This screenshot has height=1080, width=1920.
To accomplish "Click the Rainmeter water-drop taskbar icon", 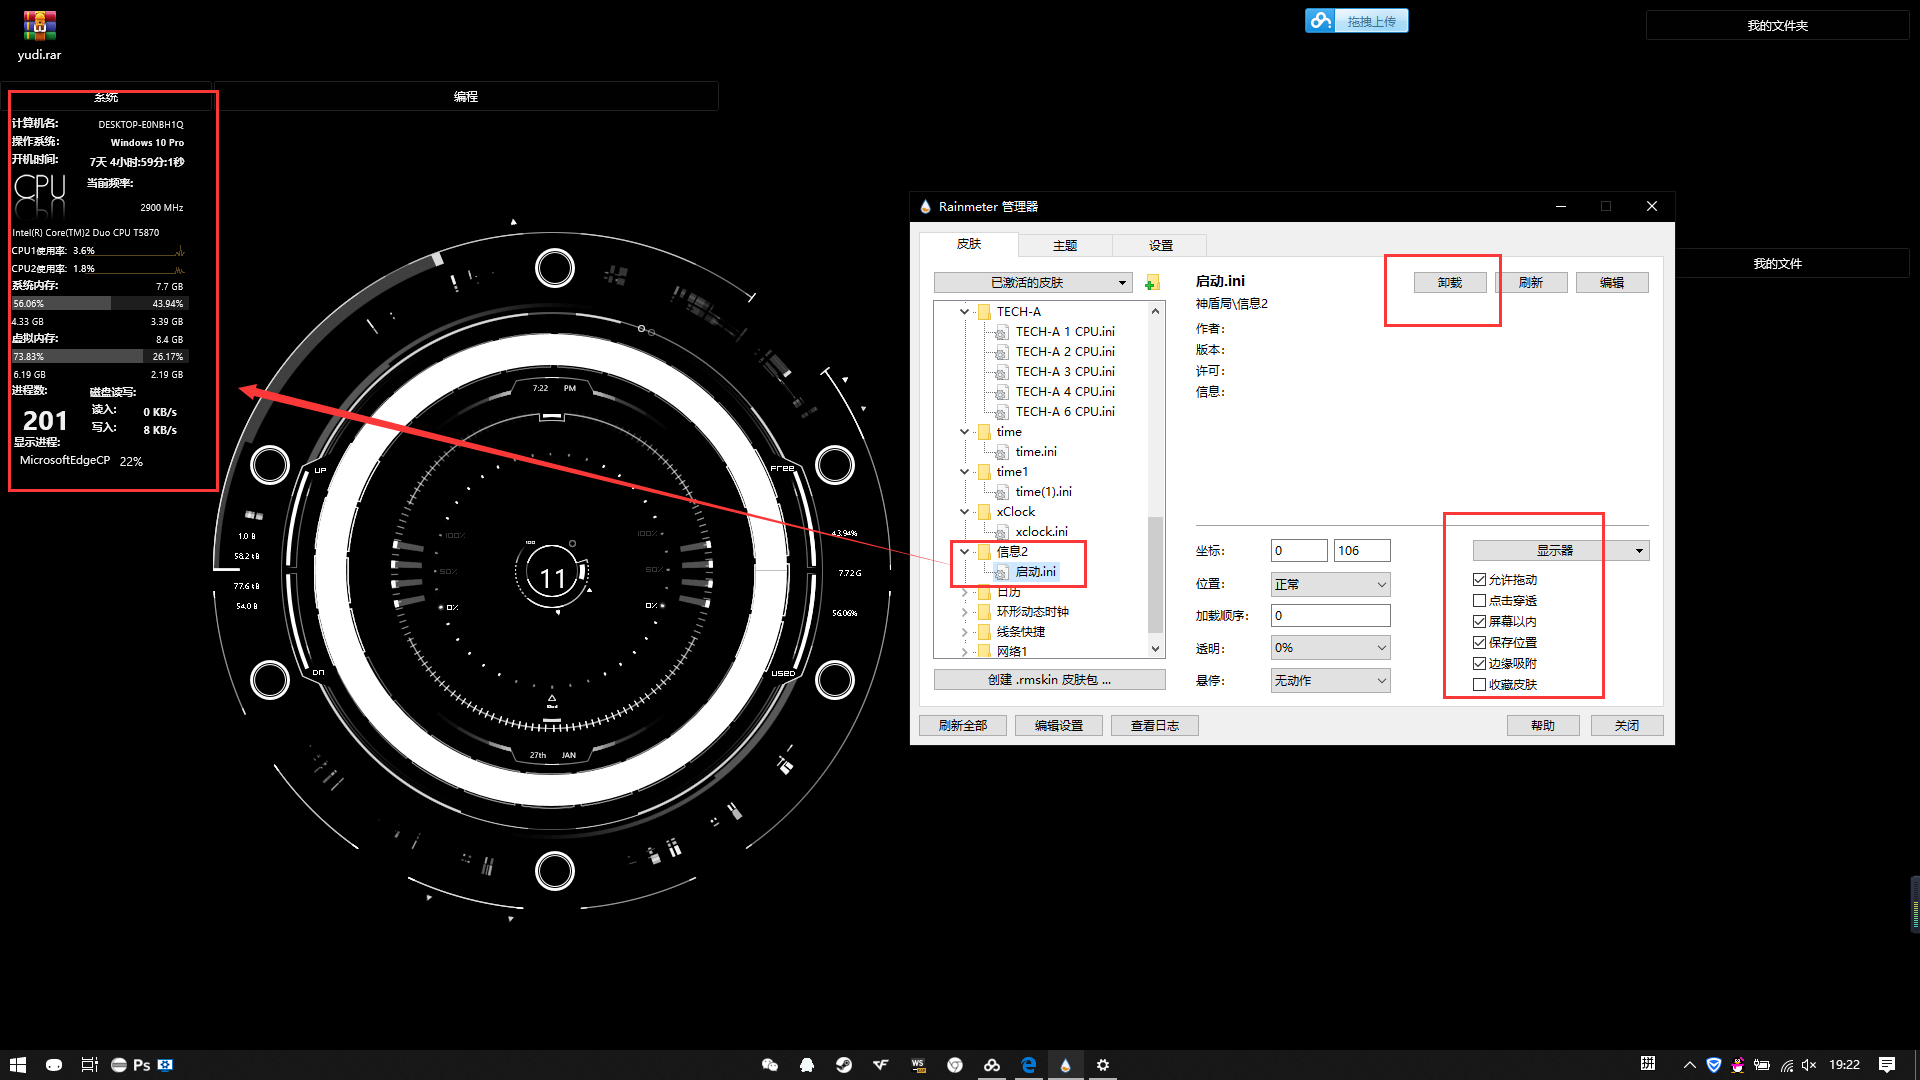I will coord(1065,1065).
